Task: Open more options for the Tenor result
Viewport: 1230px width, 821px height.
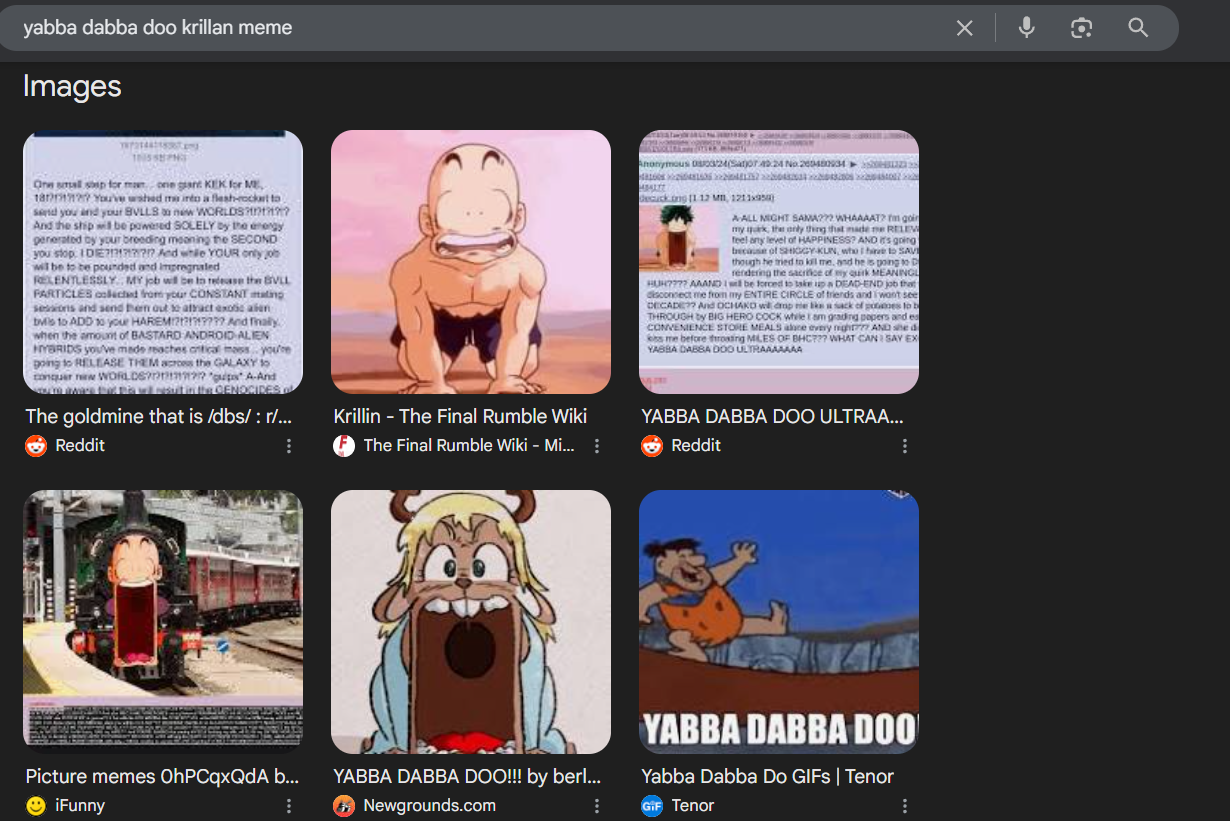Action: coord(905,806)
